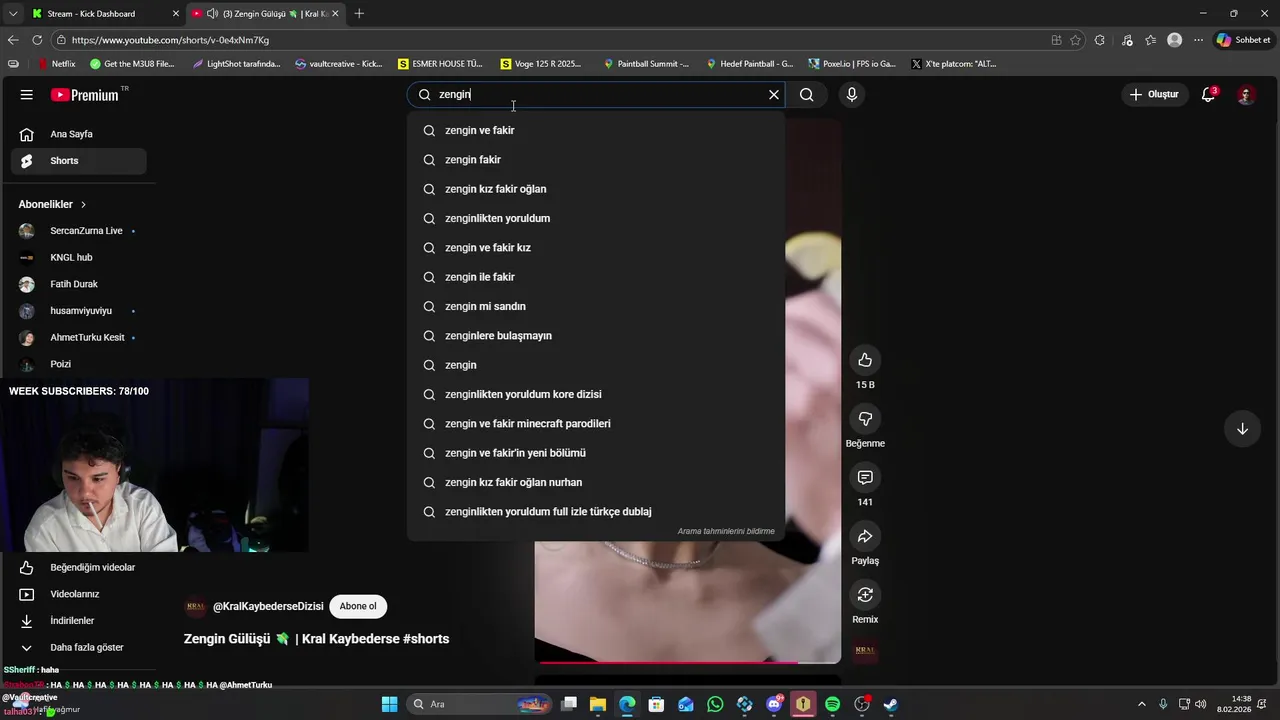
Task: Share the Short via Paylaş icon
Action: tap(865, 536)
